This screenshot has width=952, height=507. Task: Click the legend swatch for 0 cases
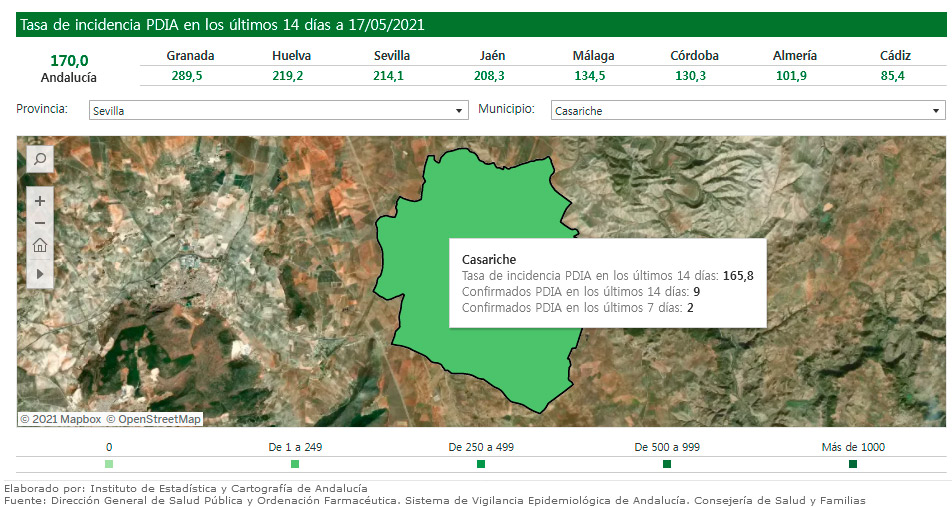click(109, 464)
